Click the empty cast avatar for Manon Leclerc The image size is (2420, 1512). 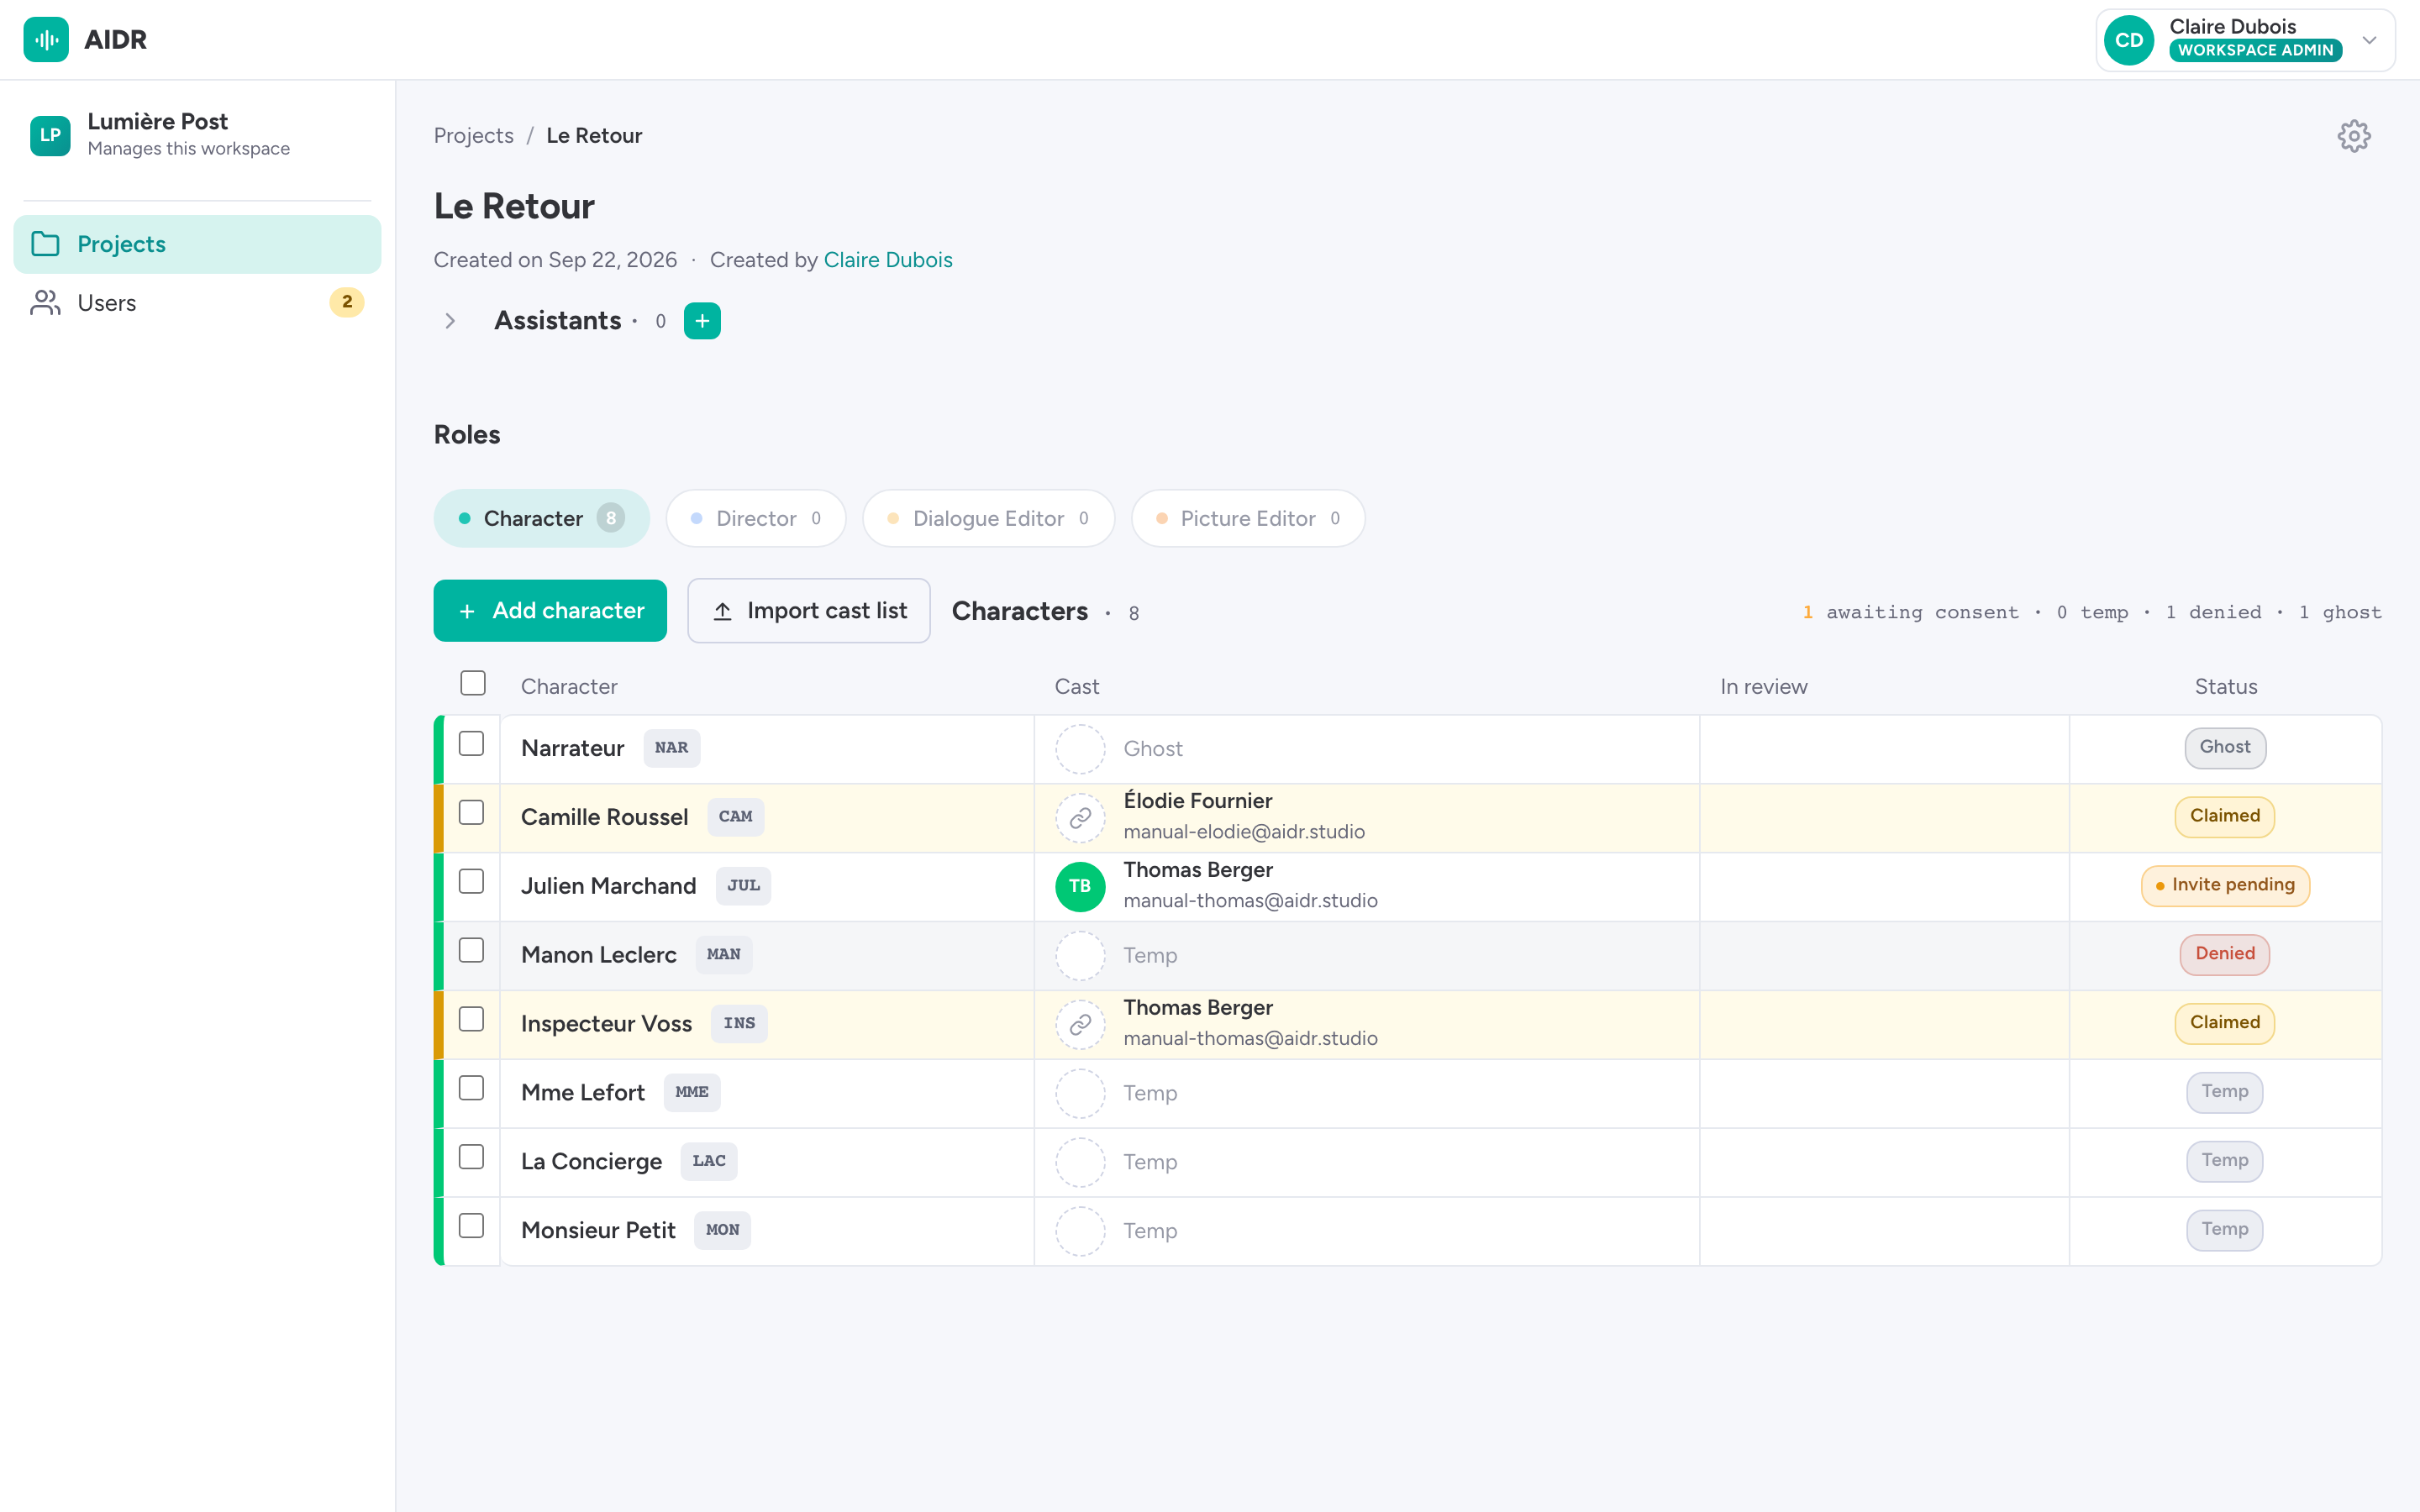(x=1080, y=955)
